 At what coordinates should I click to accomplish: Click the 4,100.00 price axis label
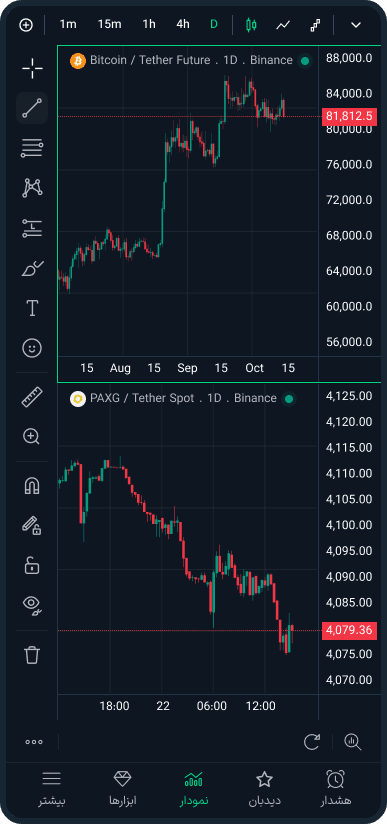[349, 525]
